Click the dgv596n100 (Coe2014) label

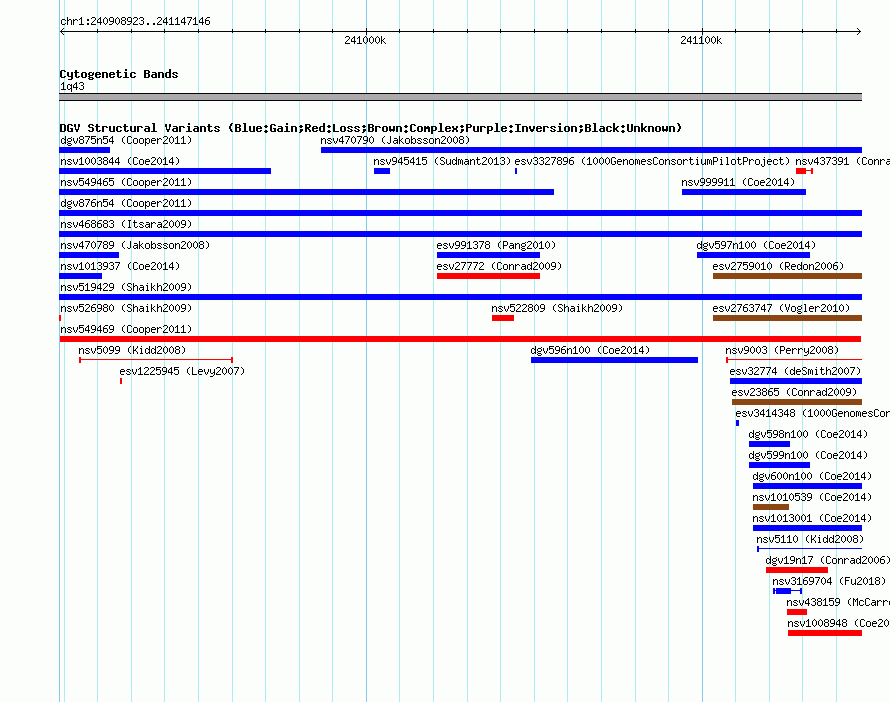point(590,350)
